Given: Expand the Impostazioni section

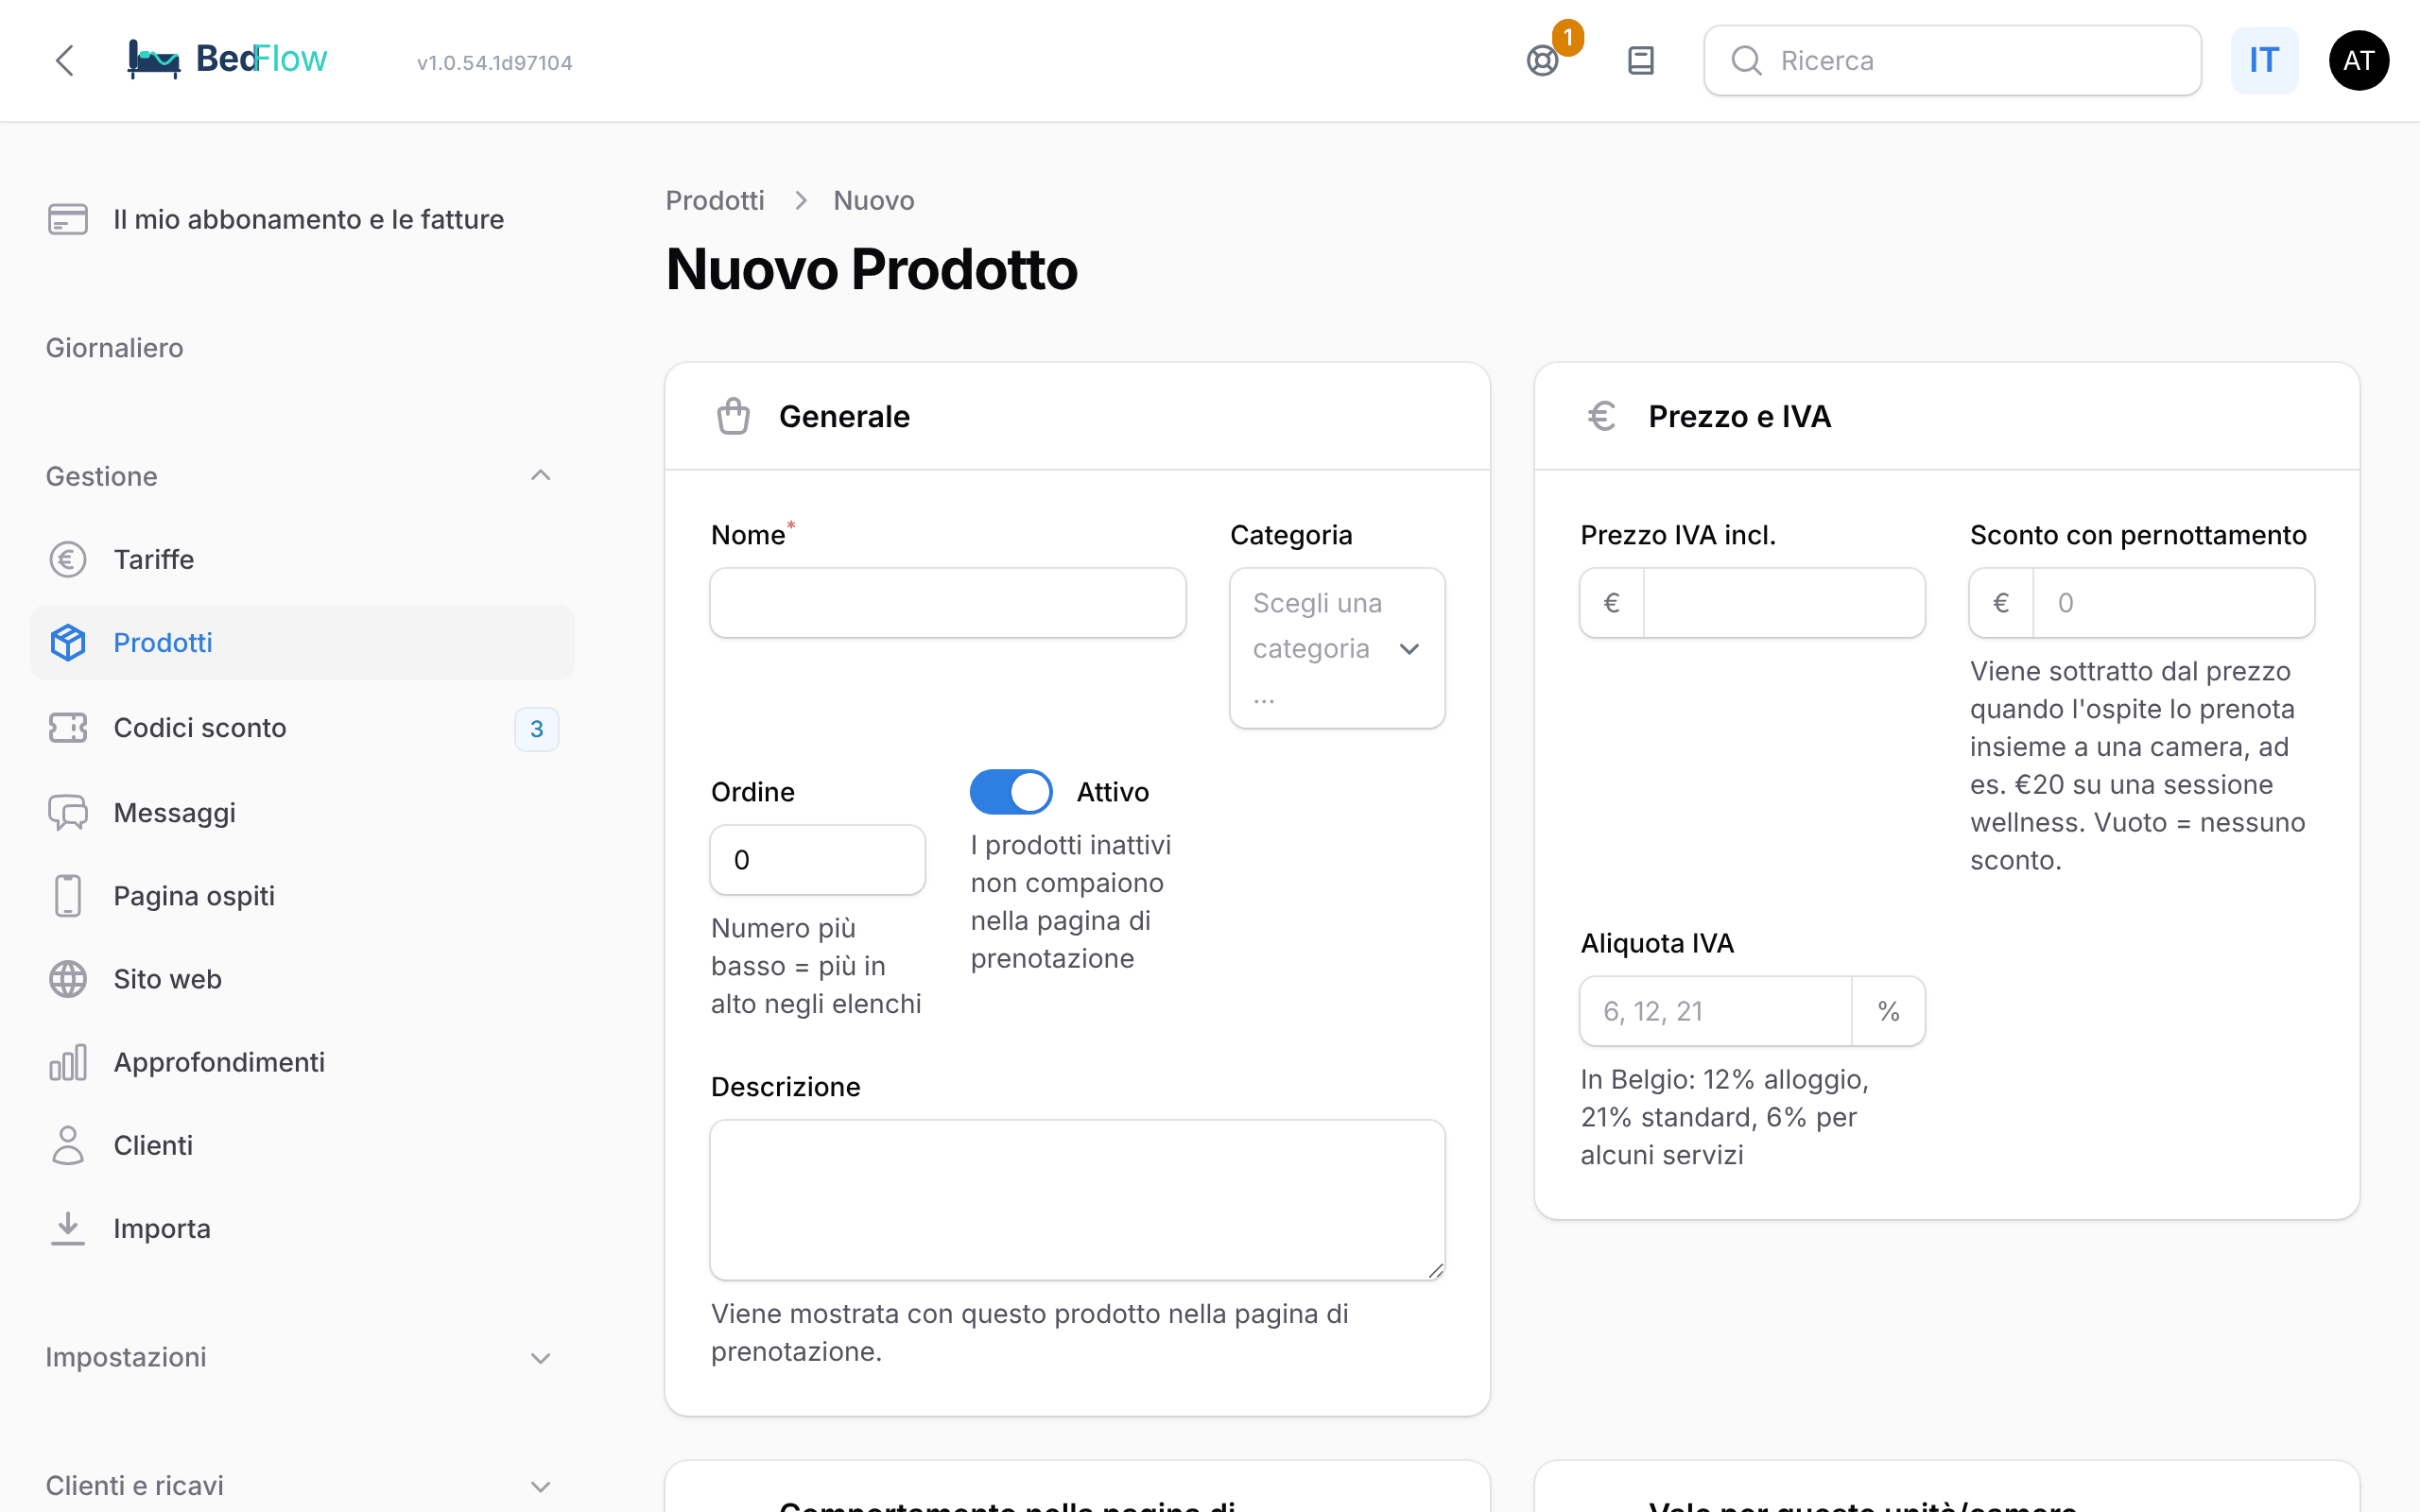Looking at the screenshot, I should (x=540, y=1358).
